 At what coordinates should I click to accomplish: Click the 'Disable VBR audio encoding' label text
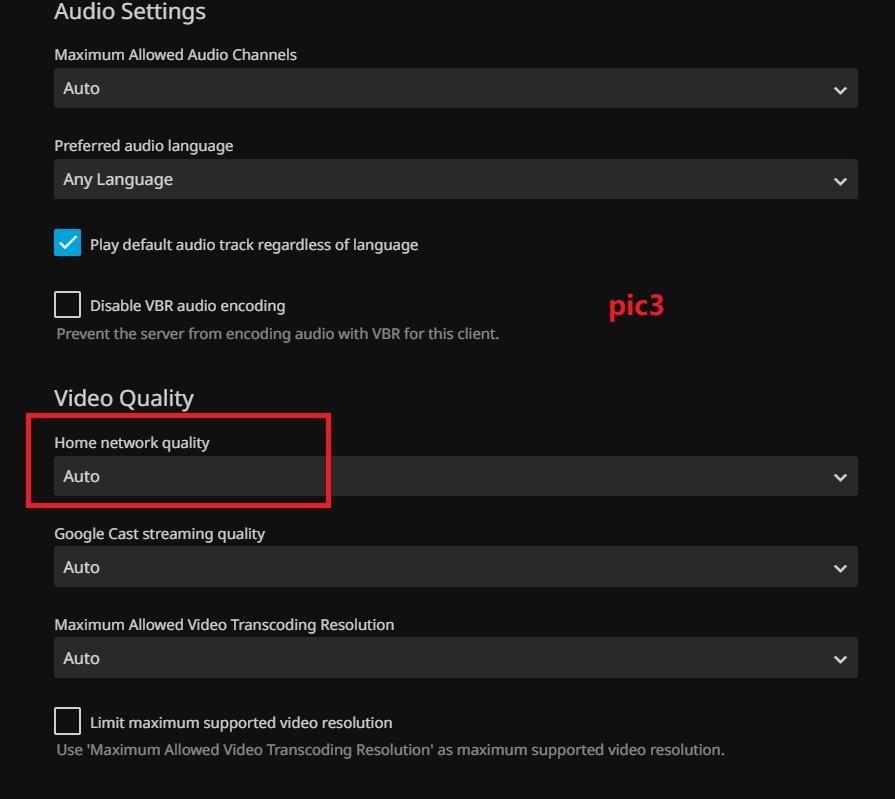click(187, 306)
